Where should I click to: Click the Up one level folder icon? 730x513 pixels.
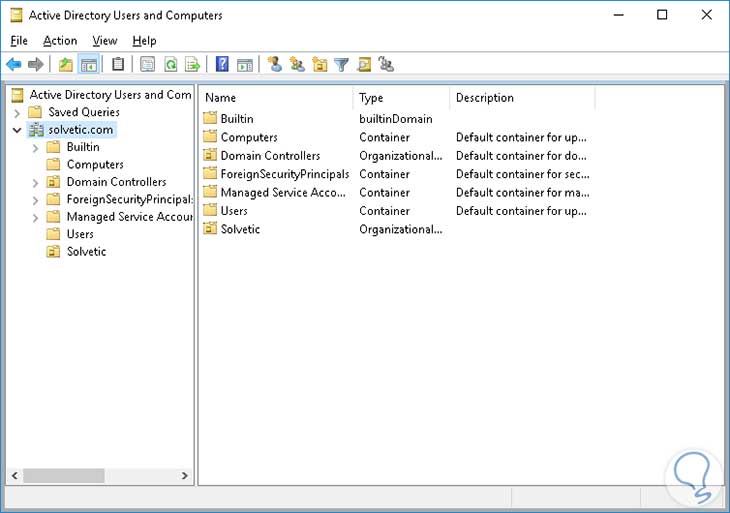[66, 65]
